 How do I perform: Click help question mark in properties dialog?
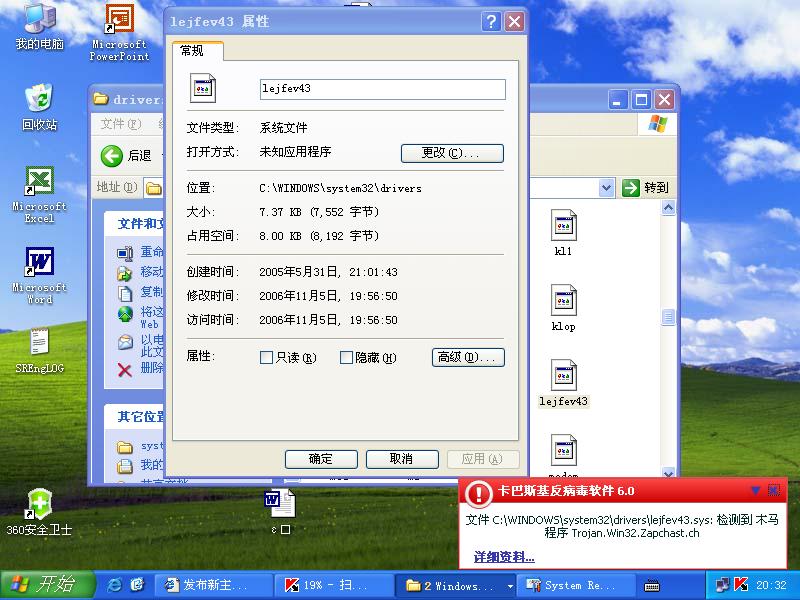[491, 21]
